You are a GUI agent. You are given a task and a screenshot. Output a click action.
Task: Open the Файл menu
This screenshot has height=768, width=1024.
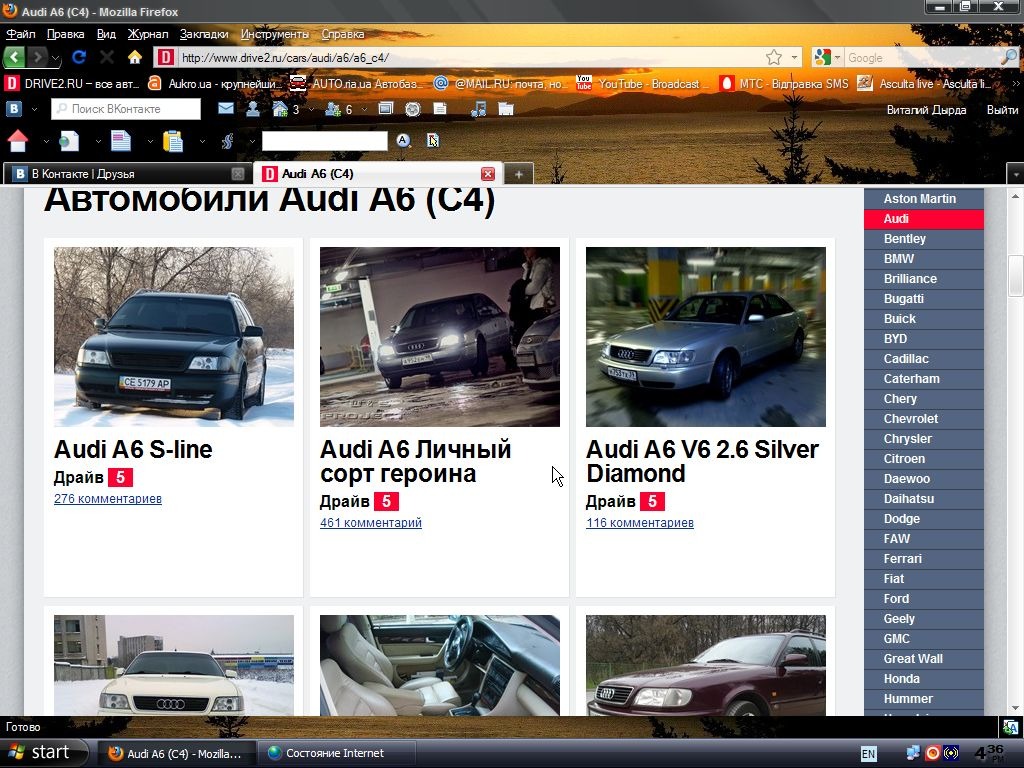pyautogui.click(x=21, y=34)
